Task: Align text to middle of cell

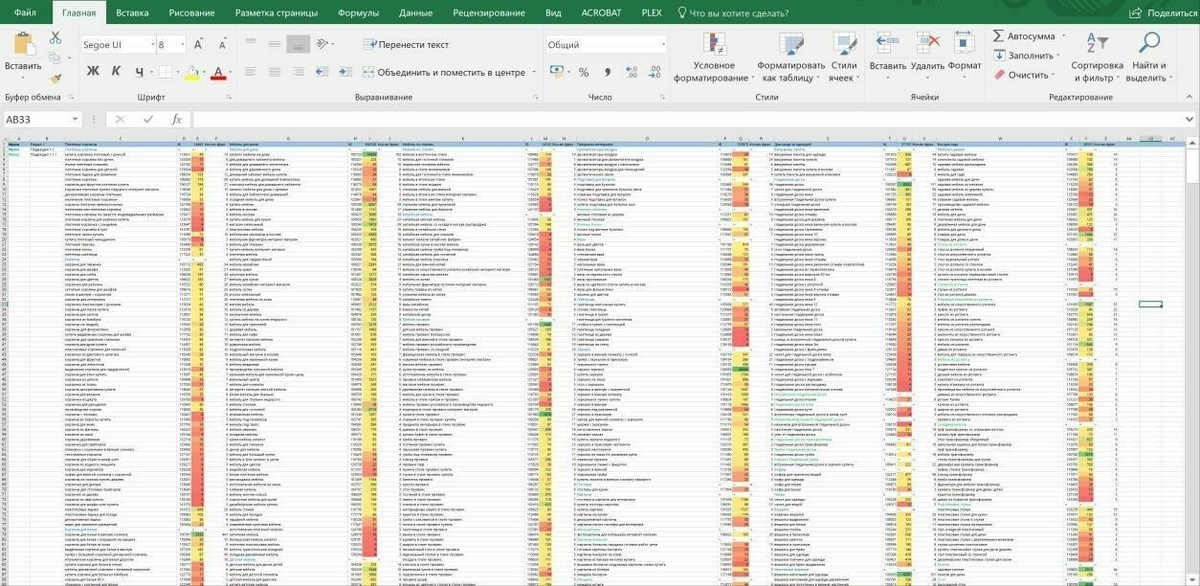Action: pos(274,45)
